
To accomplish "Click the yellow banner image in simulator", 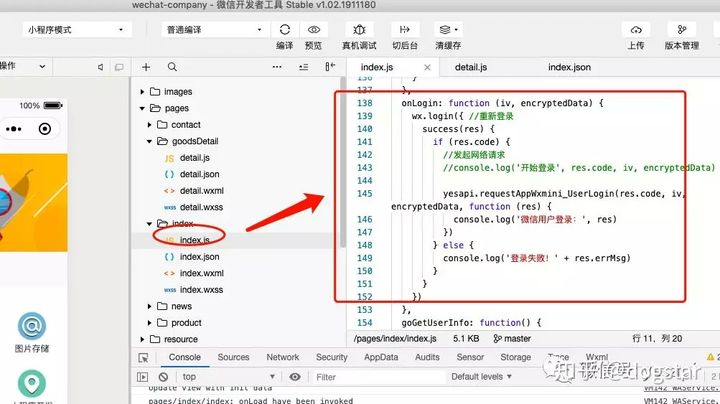I will coord(34,202).
